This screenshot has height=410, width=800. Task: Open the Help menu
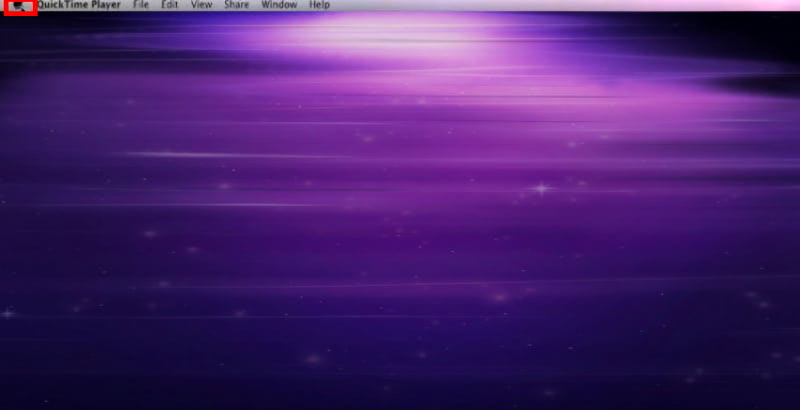pos(320,5)
